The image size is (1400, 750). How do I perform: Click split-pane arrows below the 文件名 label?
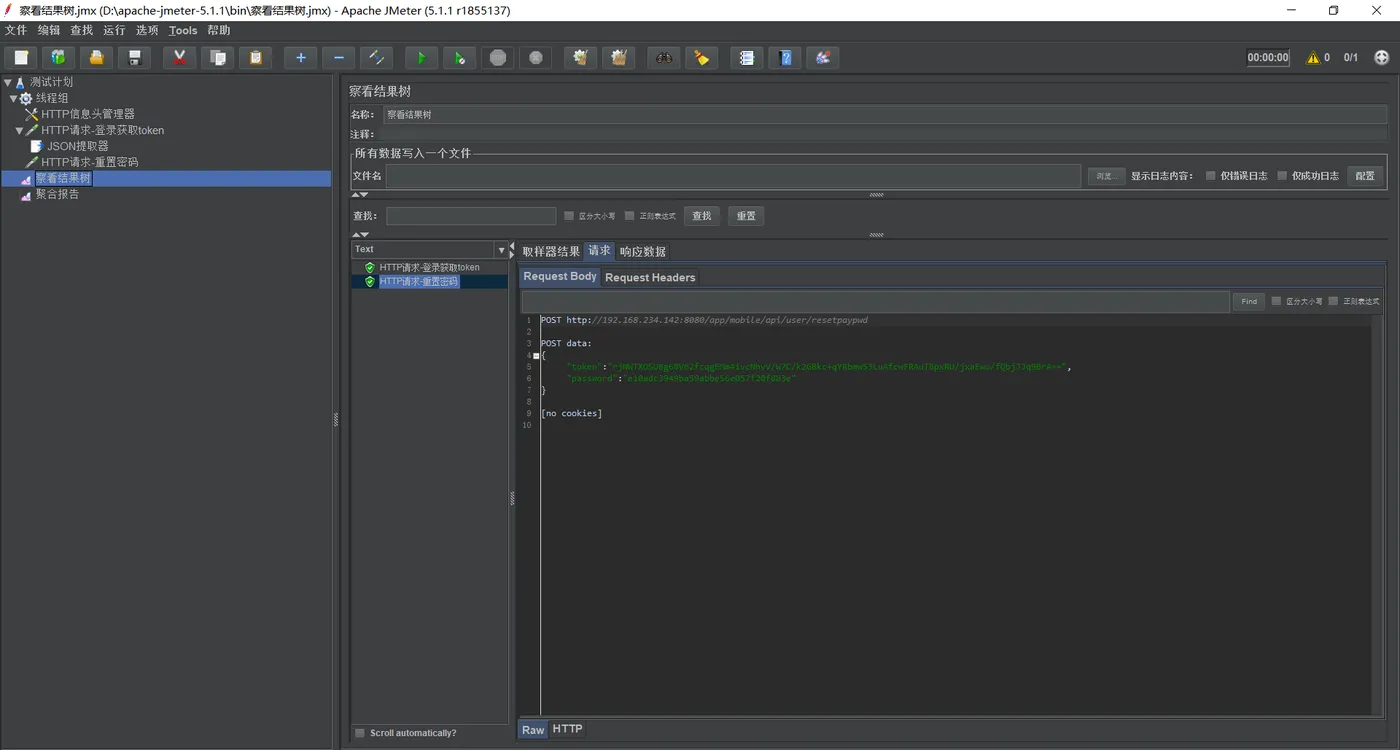click(361, 195)
